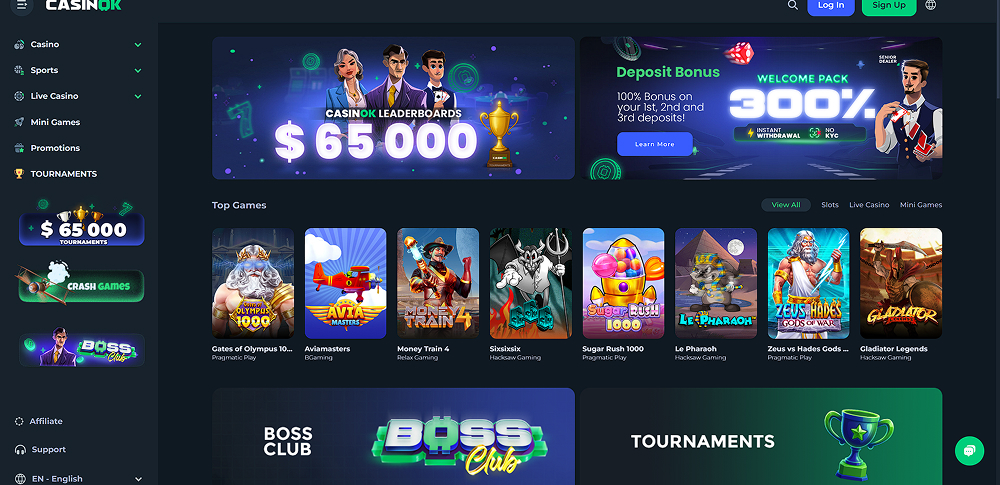
Task: Click the Mini Games rocket icon
Action: [19, 122]
